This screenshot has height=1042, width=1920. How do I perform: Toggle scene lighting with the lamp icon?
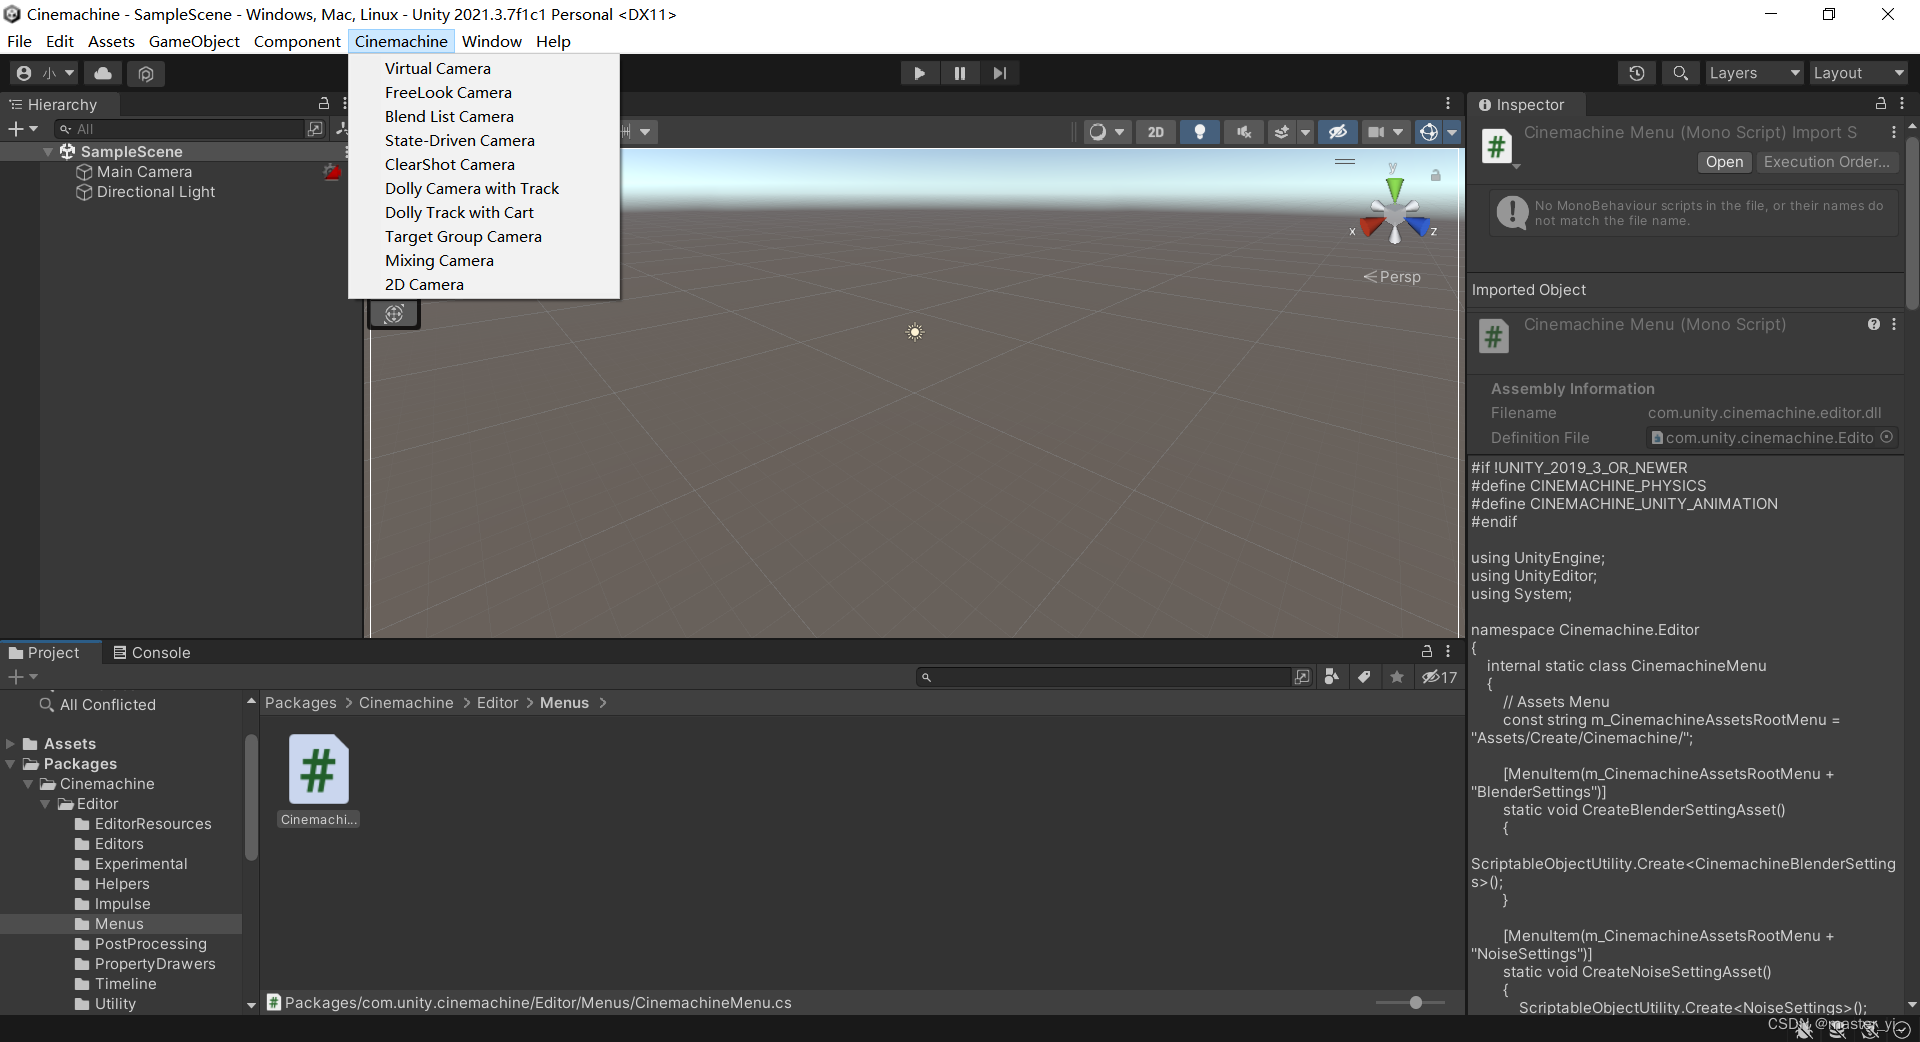[1199, 132]
